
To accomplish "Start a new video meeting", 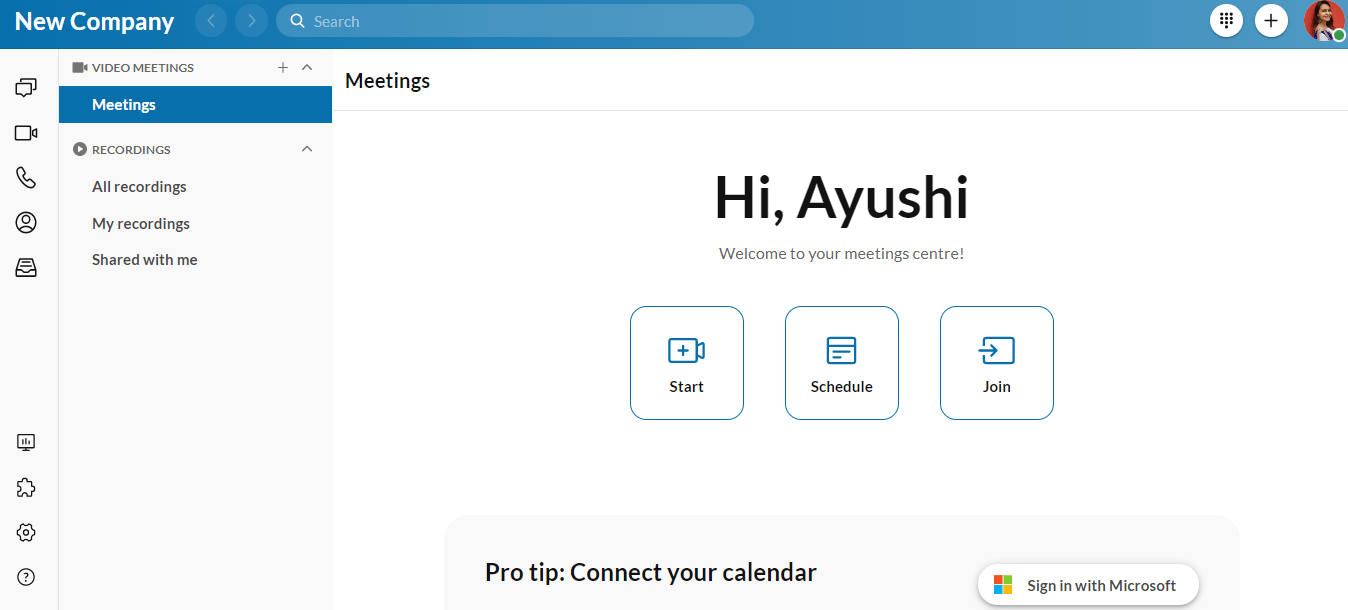I will coord(687,363).
